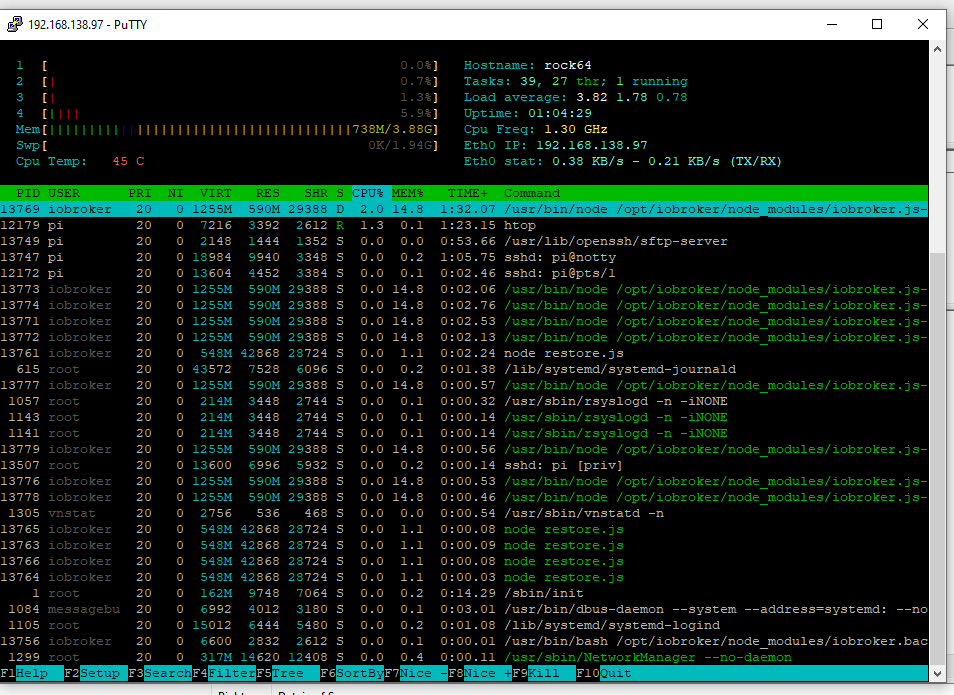954x695 pixels.
Task: Maximize the PuTTY window
Action: pos(877,23)
